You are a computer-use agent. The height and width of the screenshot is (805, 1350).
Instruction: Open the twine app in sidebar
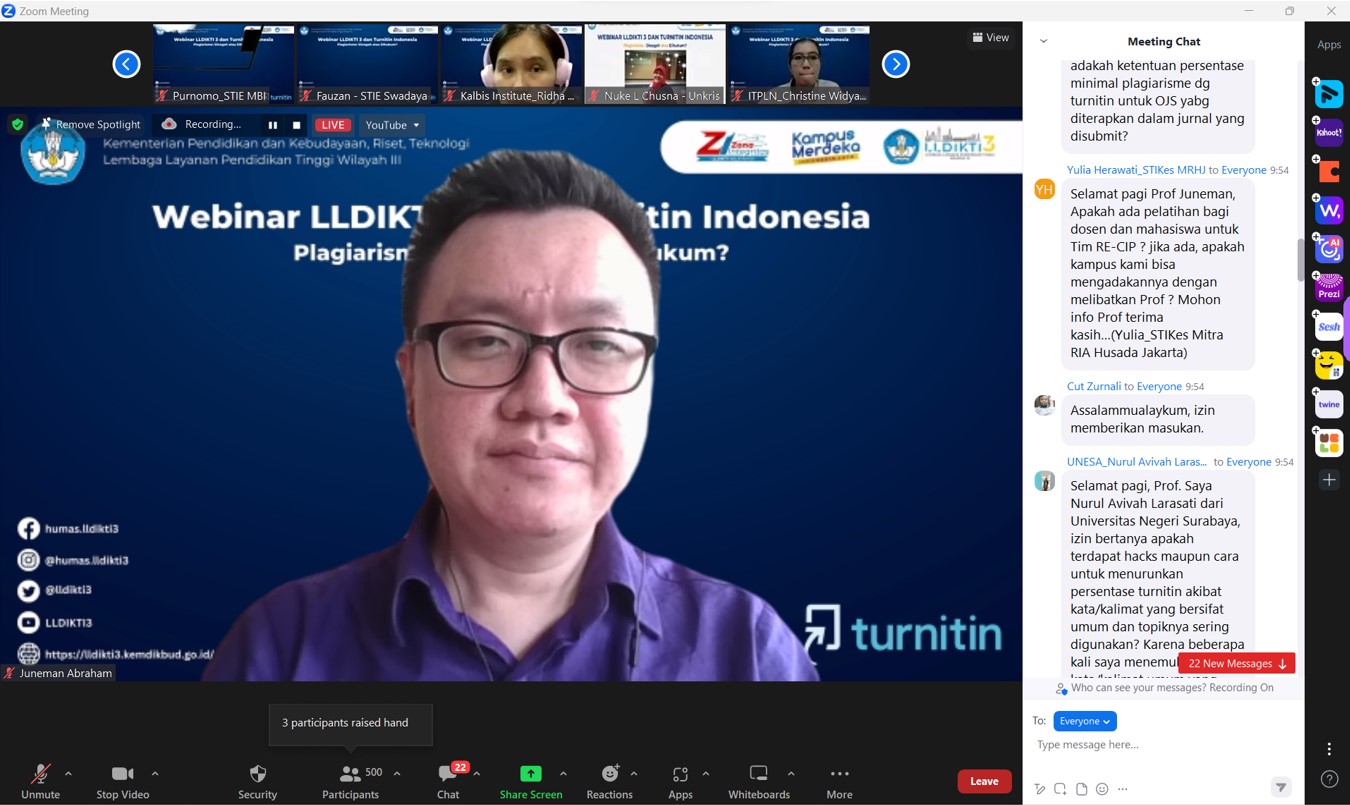pos(1329,405)
